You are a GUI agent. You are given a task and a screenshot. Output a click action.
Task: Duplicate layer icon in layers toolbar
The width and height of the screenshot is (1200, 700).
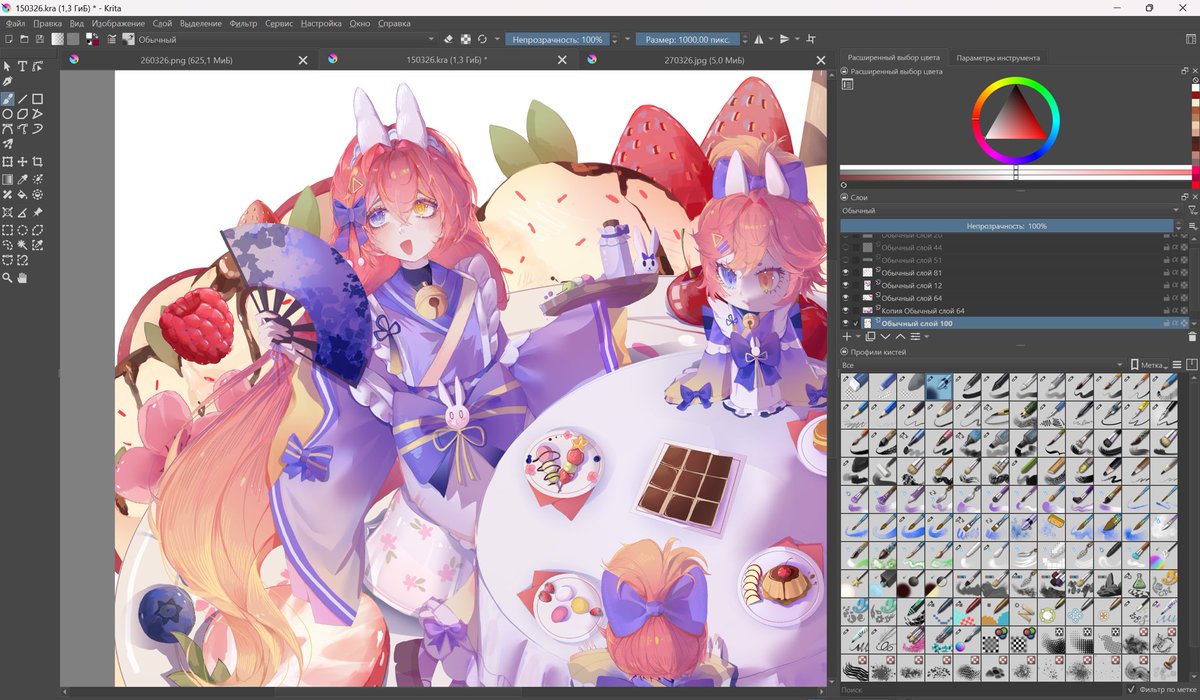click(870, 336)
